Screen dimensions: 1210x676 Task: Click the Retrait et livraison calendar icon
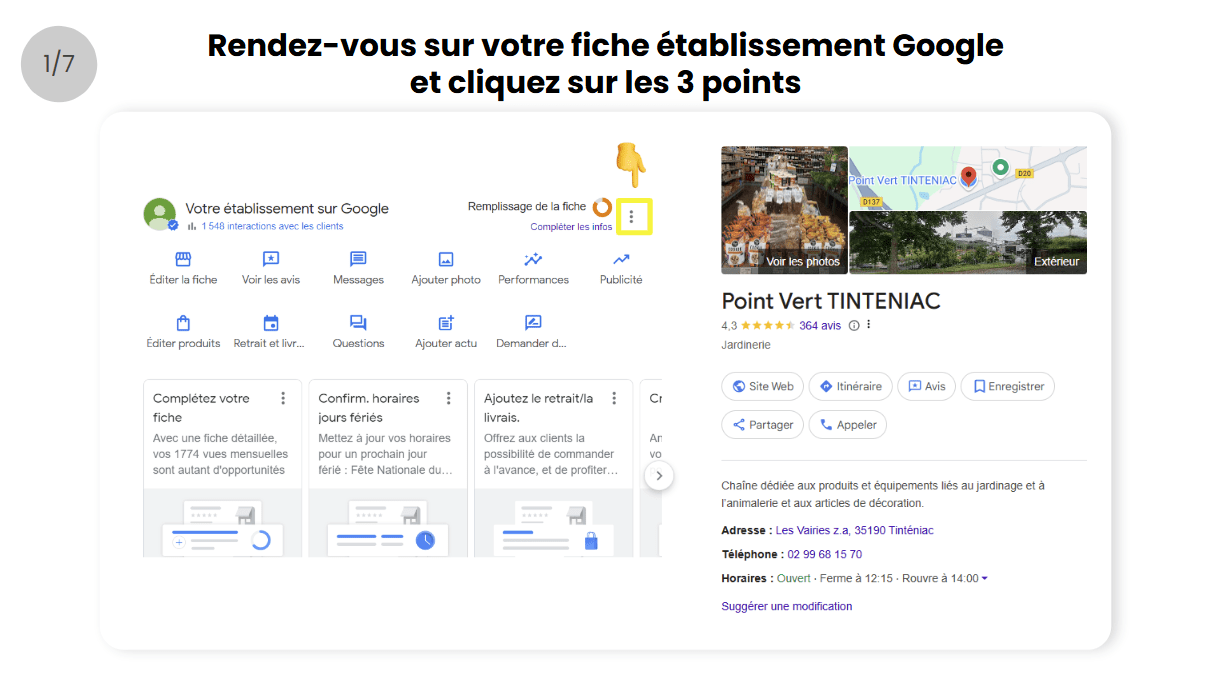click(x=271, y=323)
